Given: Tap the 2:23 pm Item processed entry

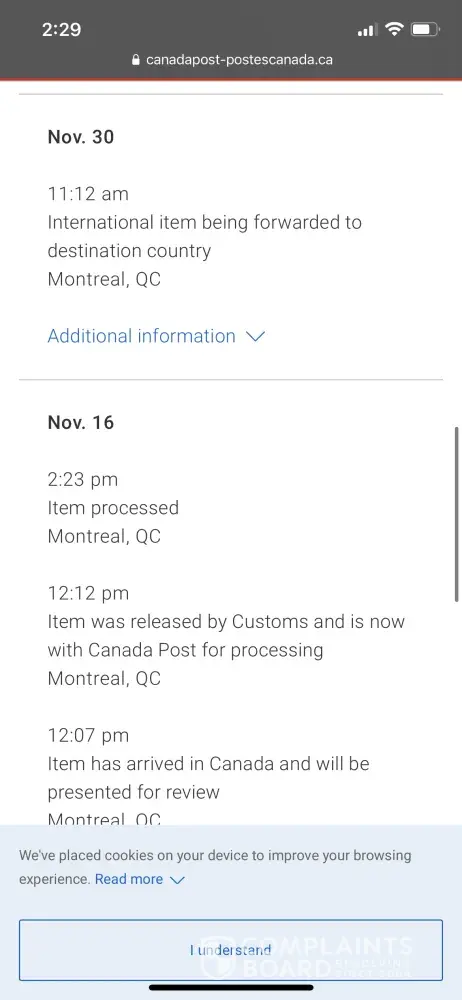Looking at the screenshot, I should click(x=113, y=508).
